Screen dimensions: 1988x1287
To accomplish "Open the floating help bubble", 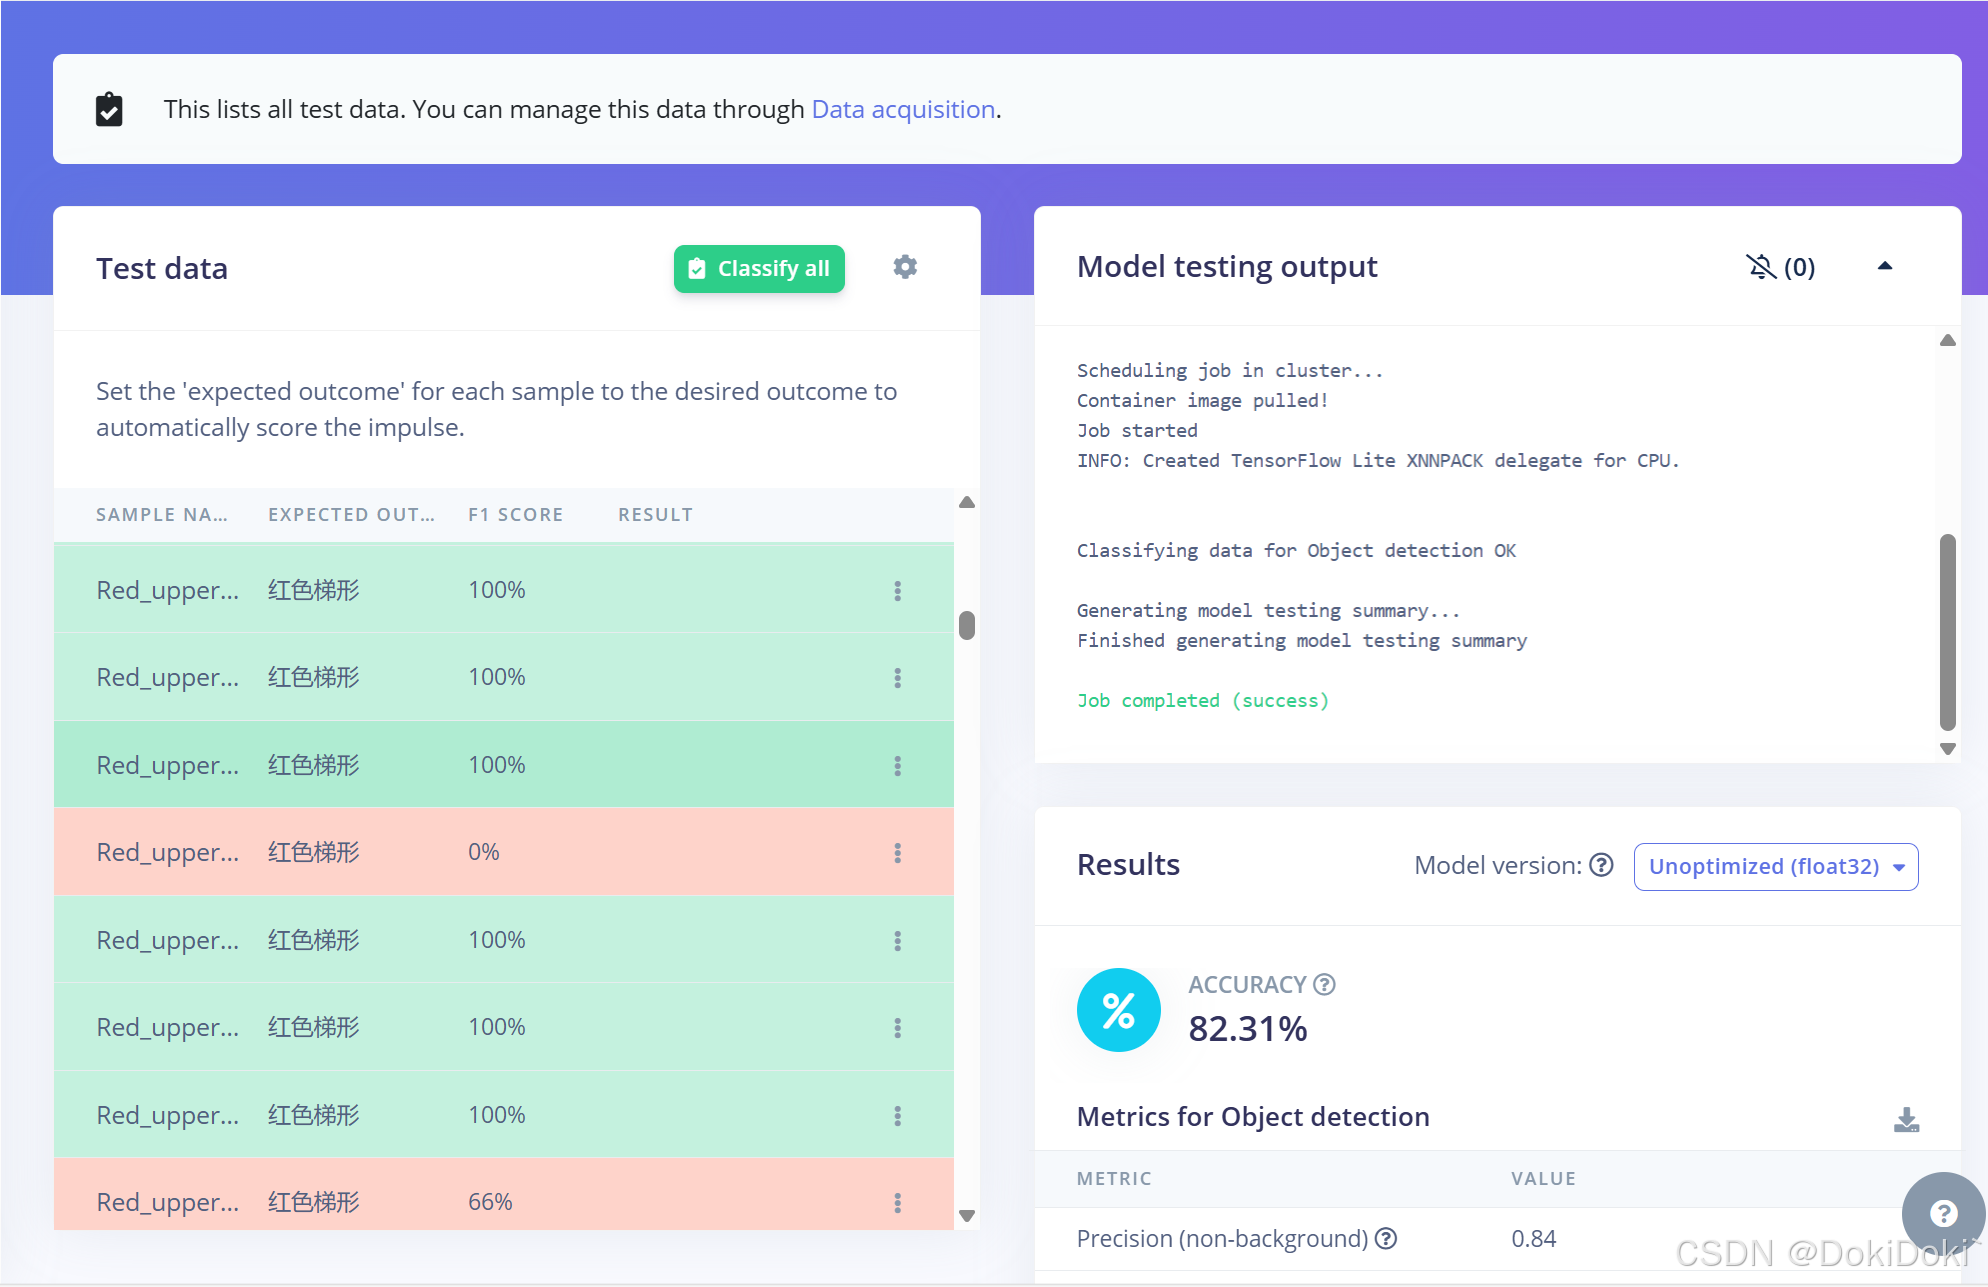I will [x=1942, y=1214].
